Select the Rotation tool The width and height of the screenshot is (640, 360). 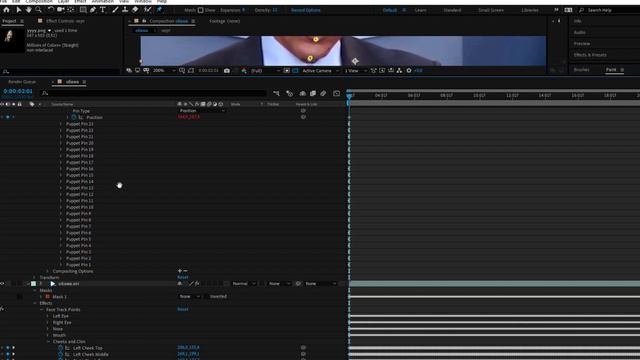[x=51, y=10]
